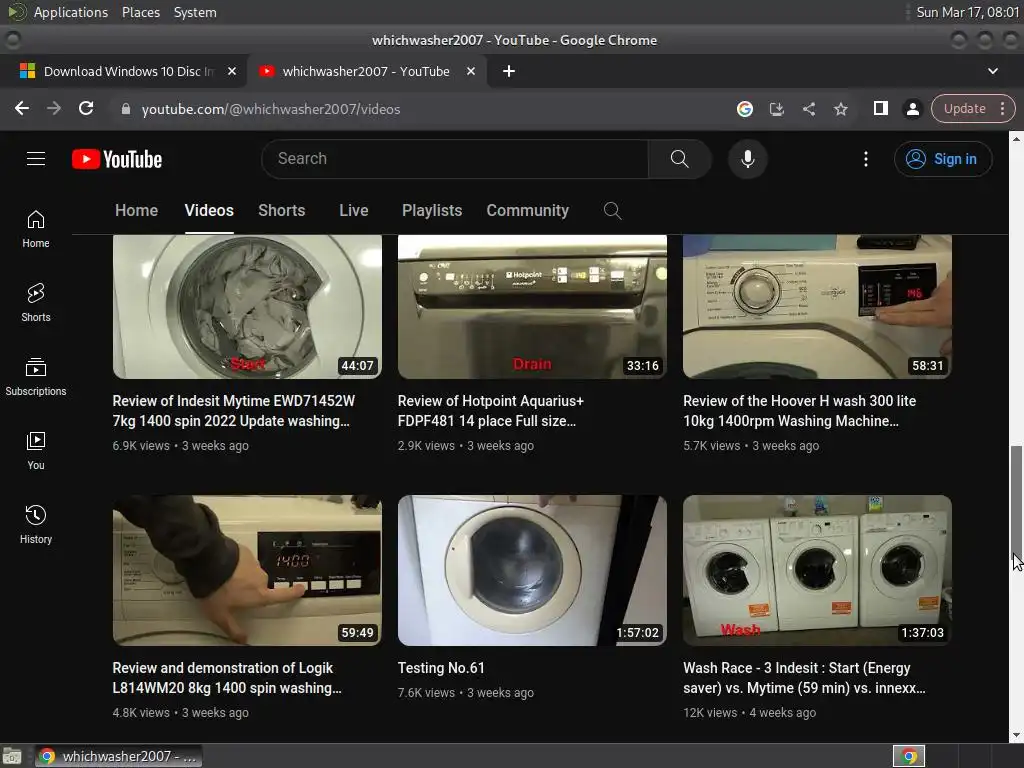Click the show desktop icon in taskbar
Screen dimensions: 1024x768
12,756
